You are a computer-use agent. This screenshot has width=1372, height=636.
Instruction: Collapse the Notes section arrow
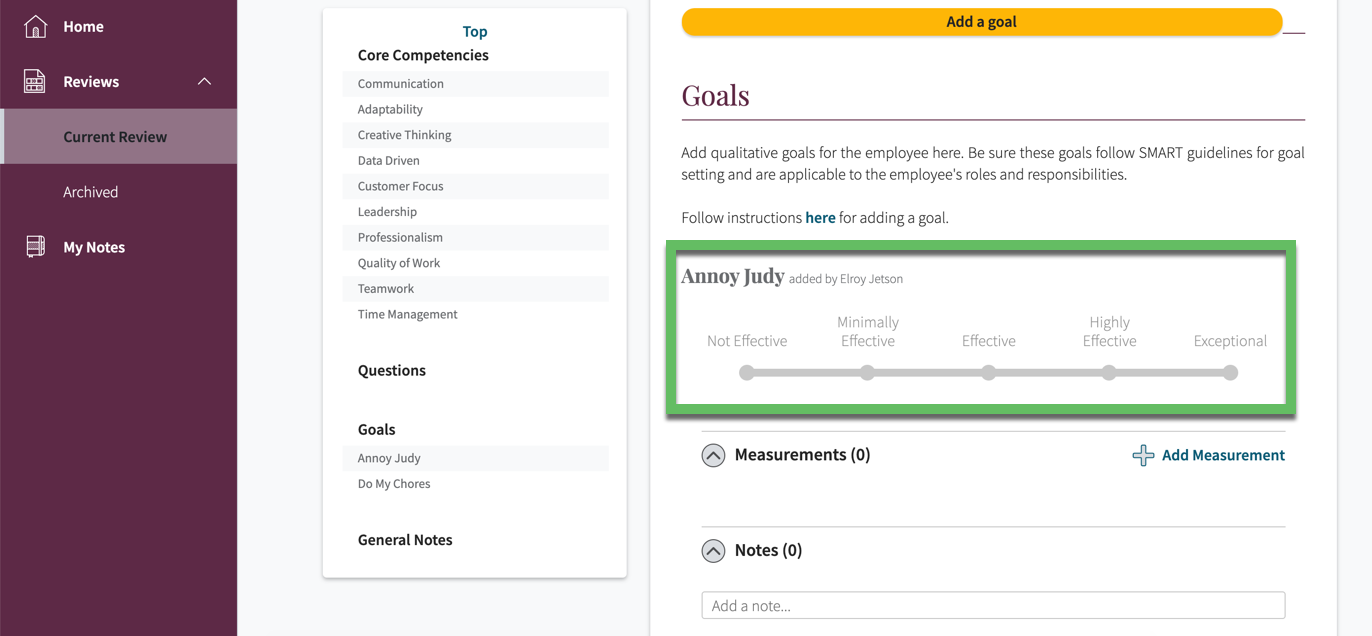pyautogui.click(x=713, y=551)
